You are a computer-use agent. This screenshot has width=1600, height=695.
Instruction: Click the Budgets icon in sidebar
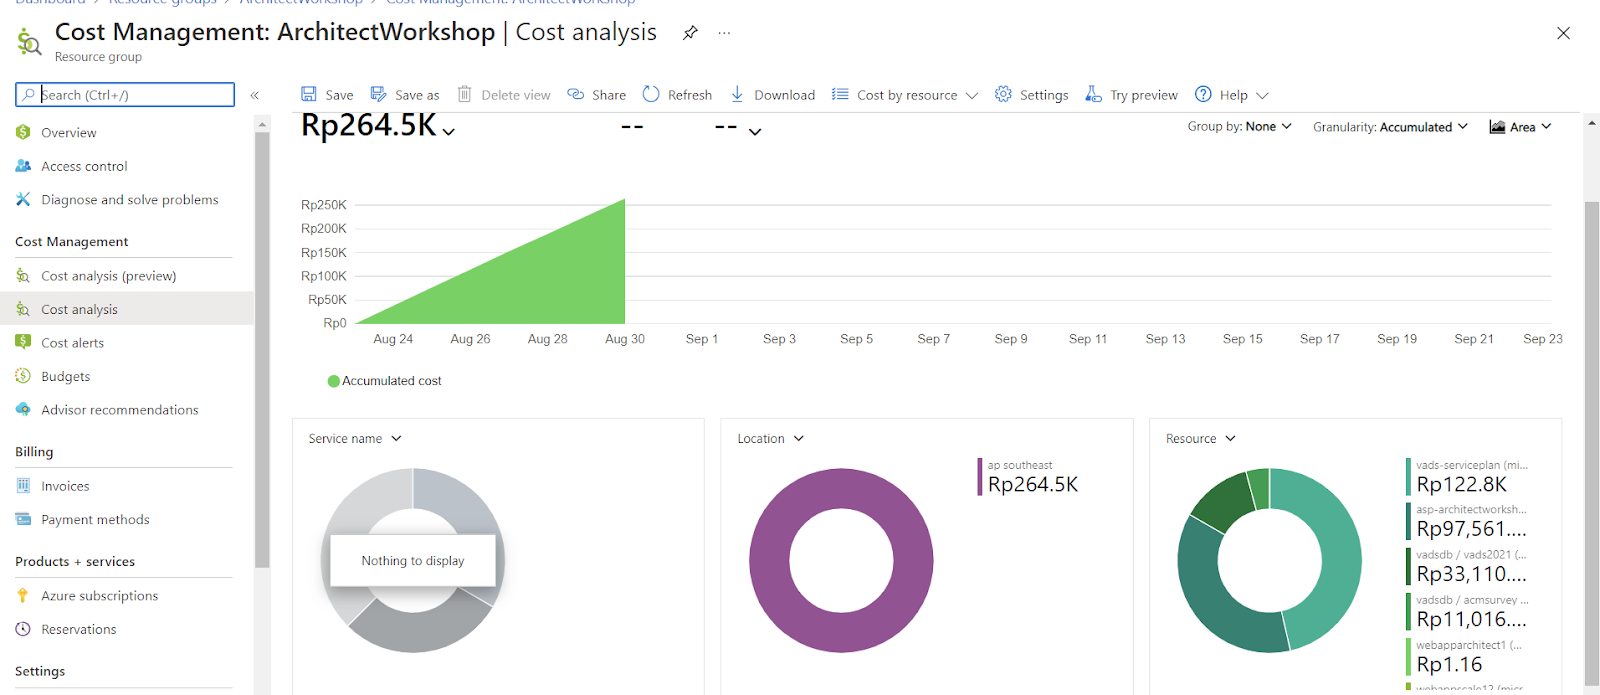(x=23, y=376)
